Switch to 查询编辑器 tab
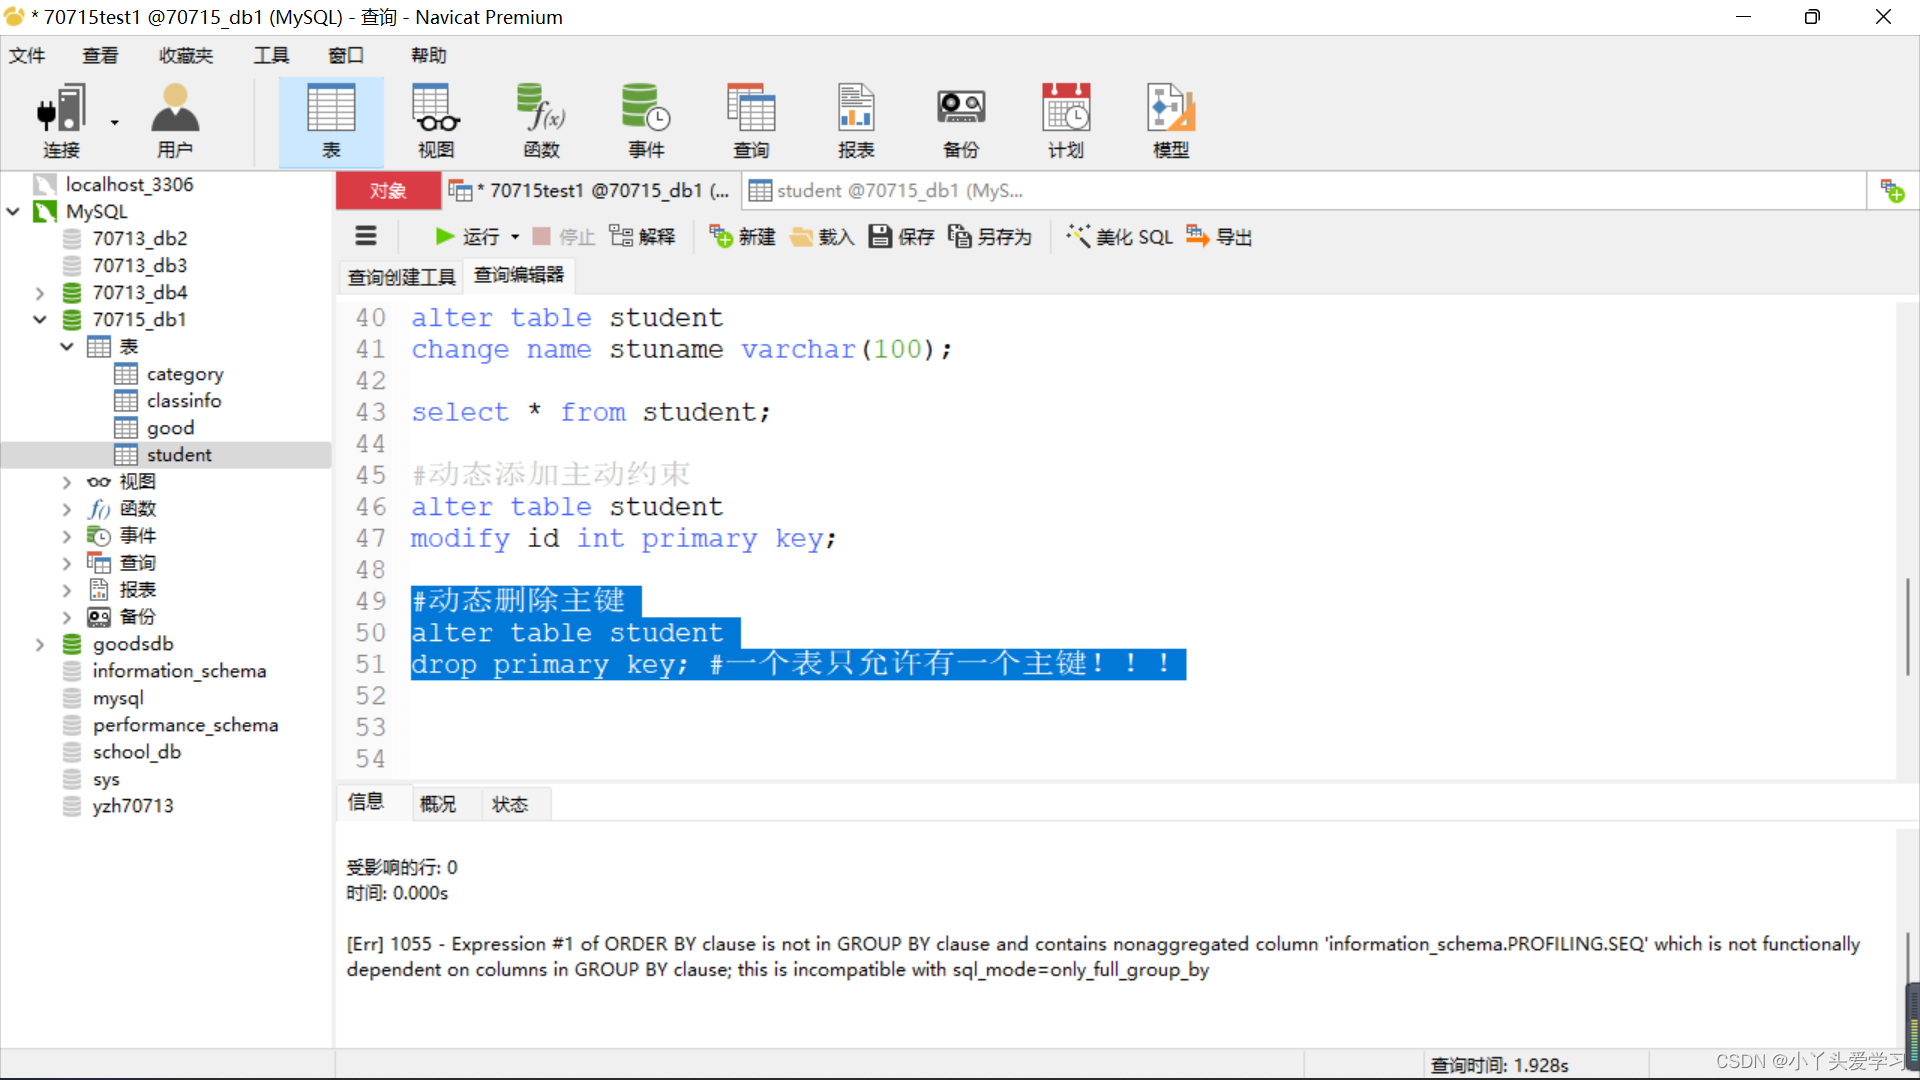 pos(519,275)
